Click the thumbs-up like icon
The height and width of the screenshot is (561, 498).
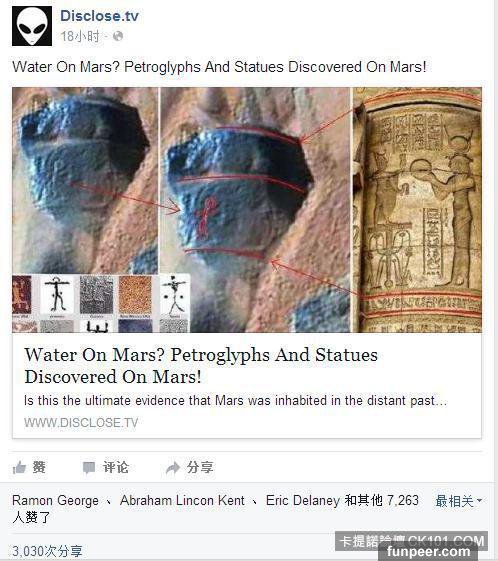point(19,467)
